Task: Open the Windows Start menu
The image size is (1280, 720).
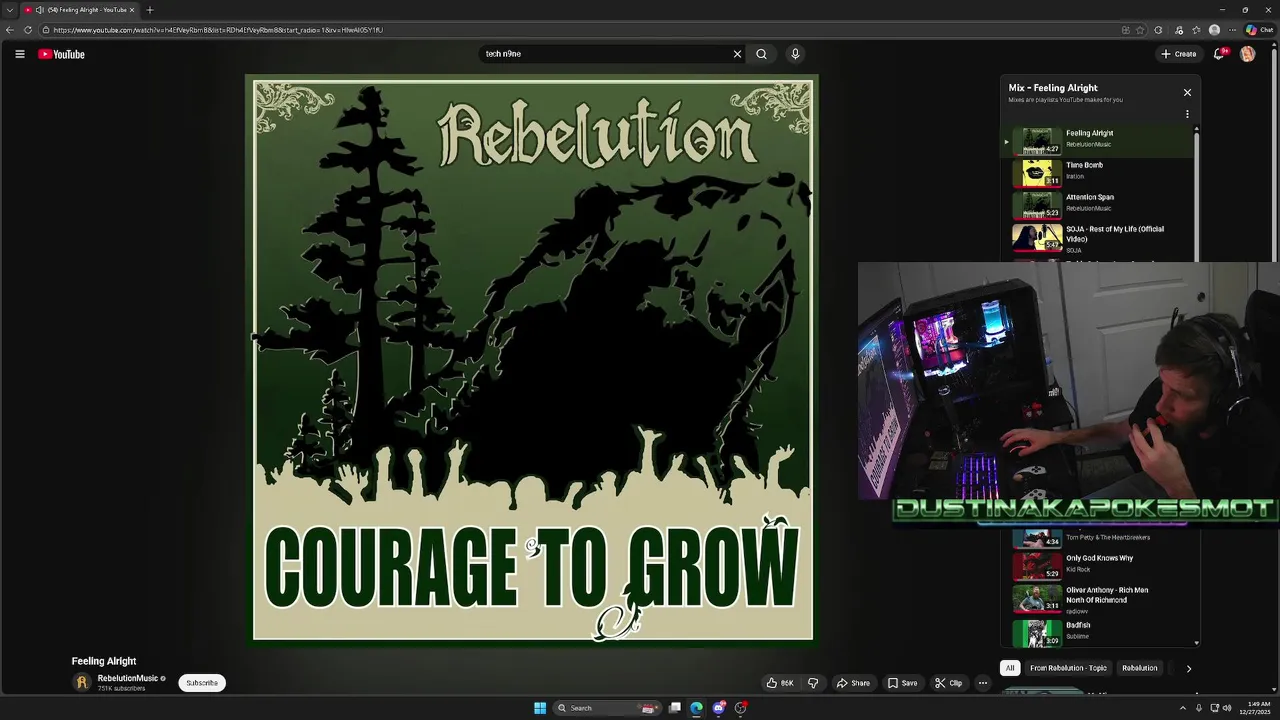Action: point(540,708)
